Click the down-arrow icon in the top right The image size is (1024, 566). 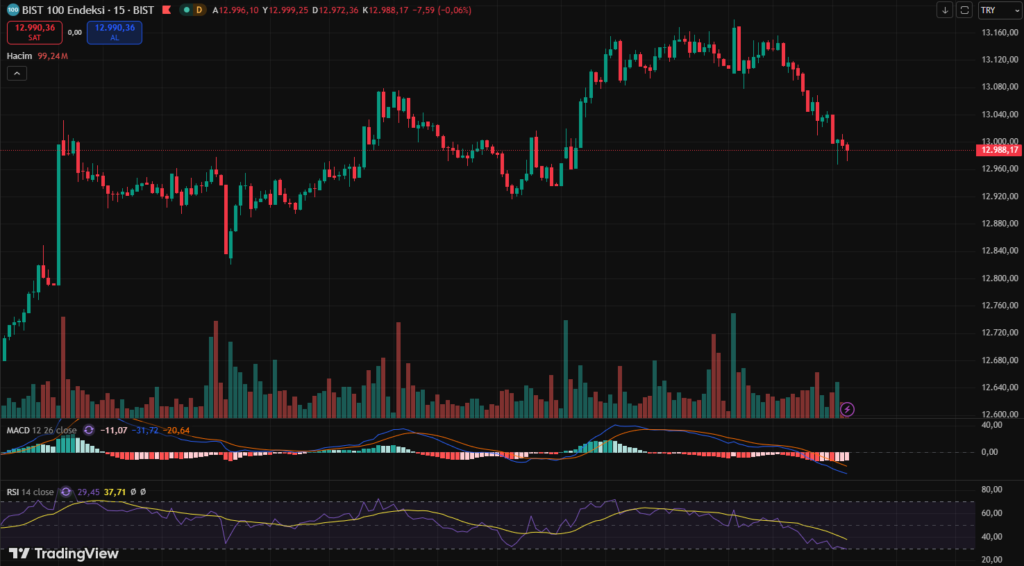(x=945, y=10)
